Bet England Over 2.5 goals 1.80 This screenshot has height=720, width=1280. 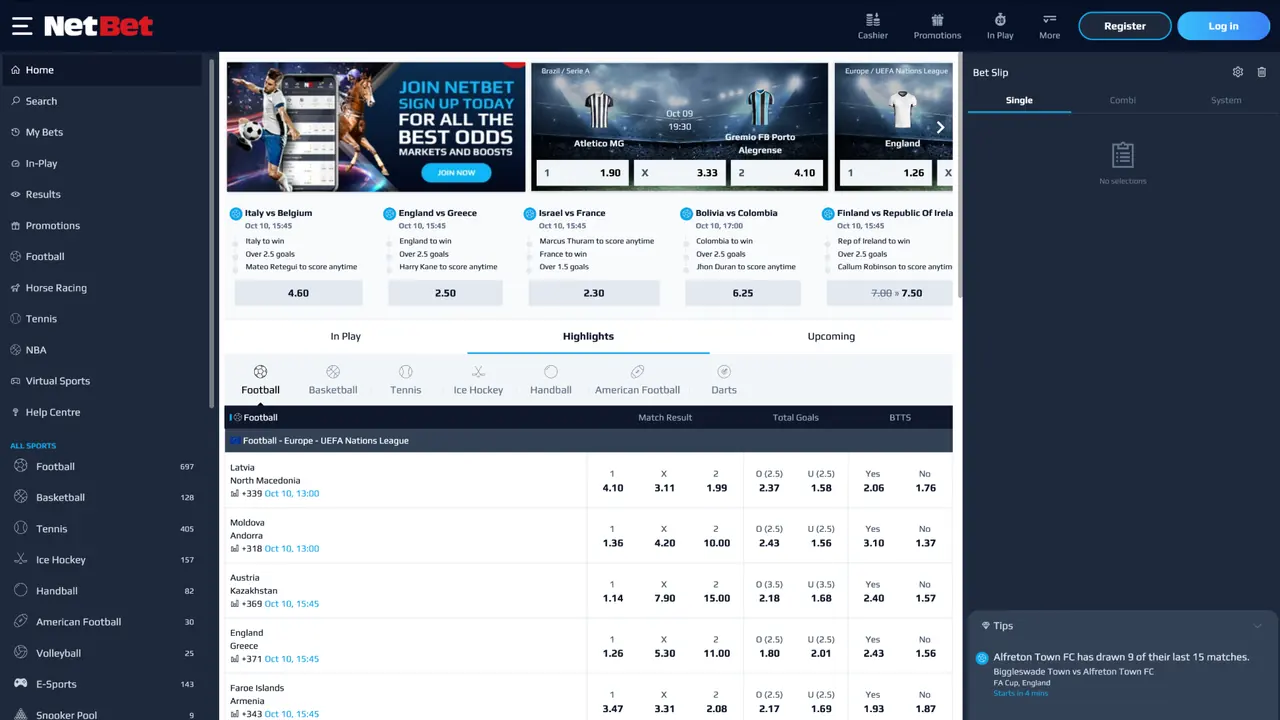(769, 646)
